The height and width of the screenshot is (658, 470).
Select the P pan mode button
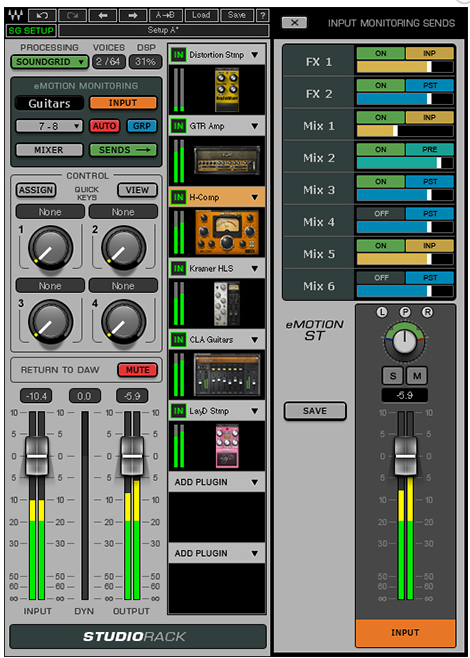[405, 312]
